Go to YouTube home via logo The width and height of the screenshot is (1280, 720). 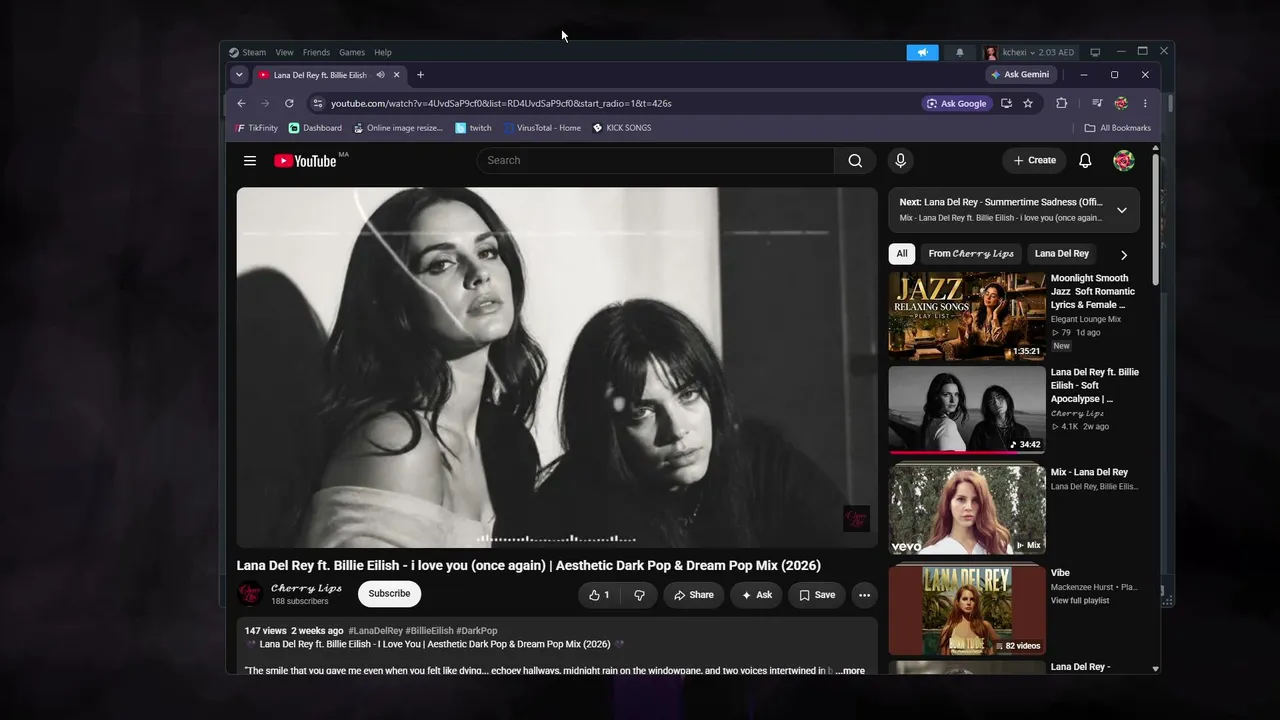tap(305, 161)
